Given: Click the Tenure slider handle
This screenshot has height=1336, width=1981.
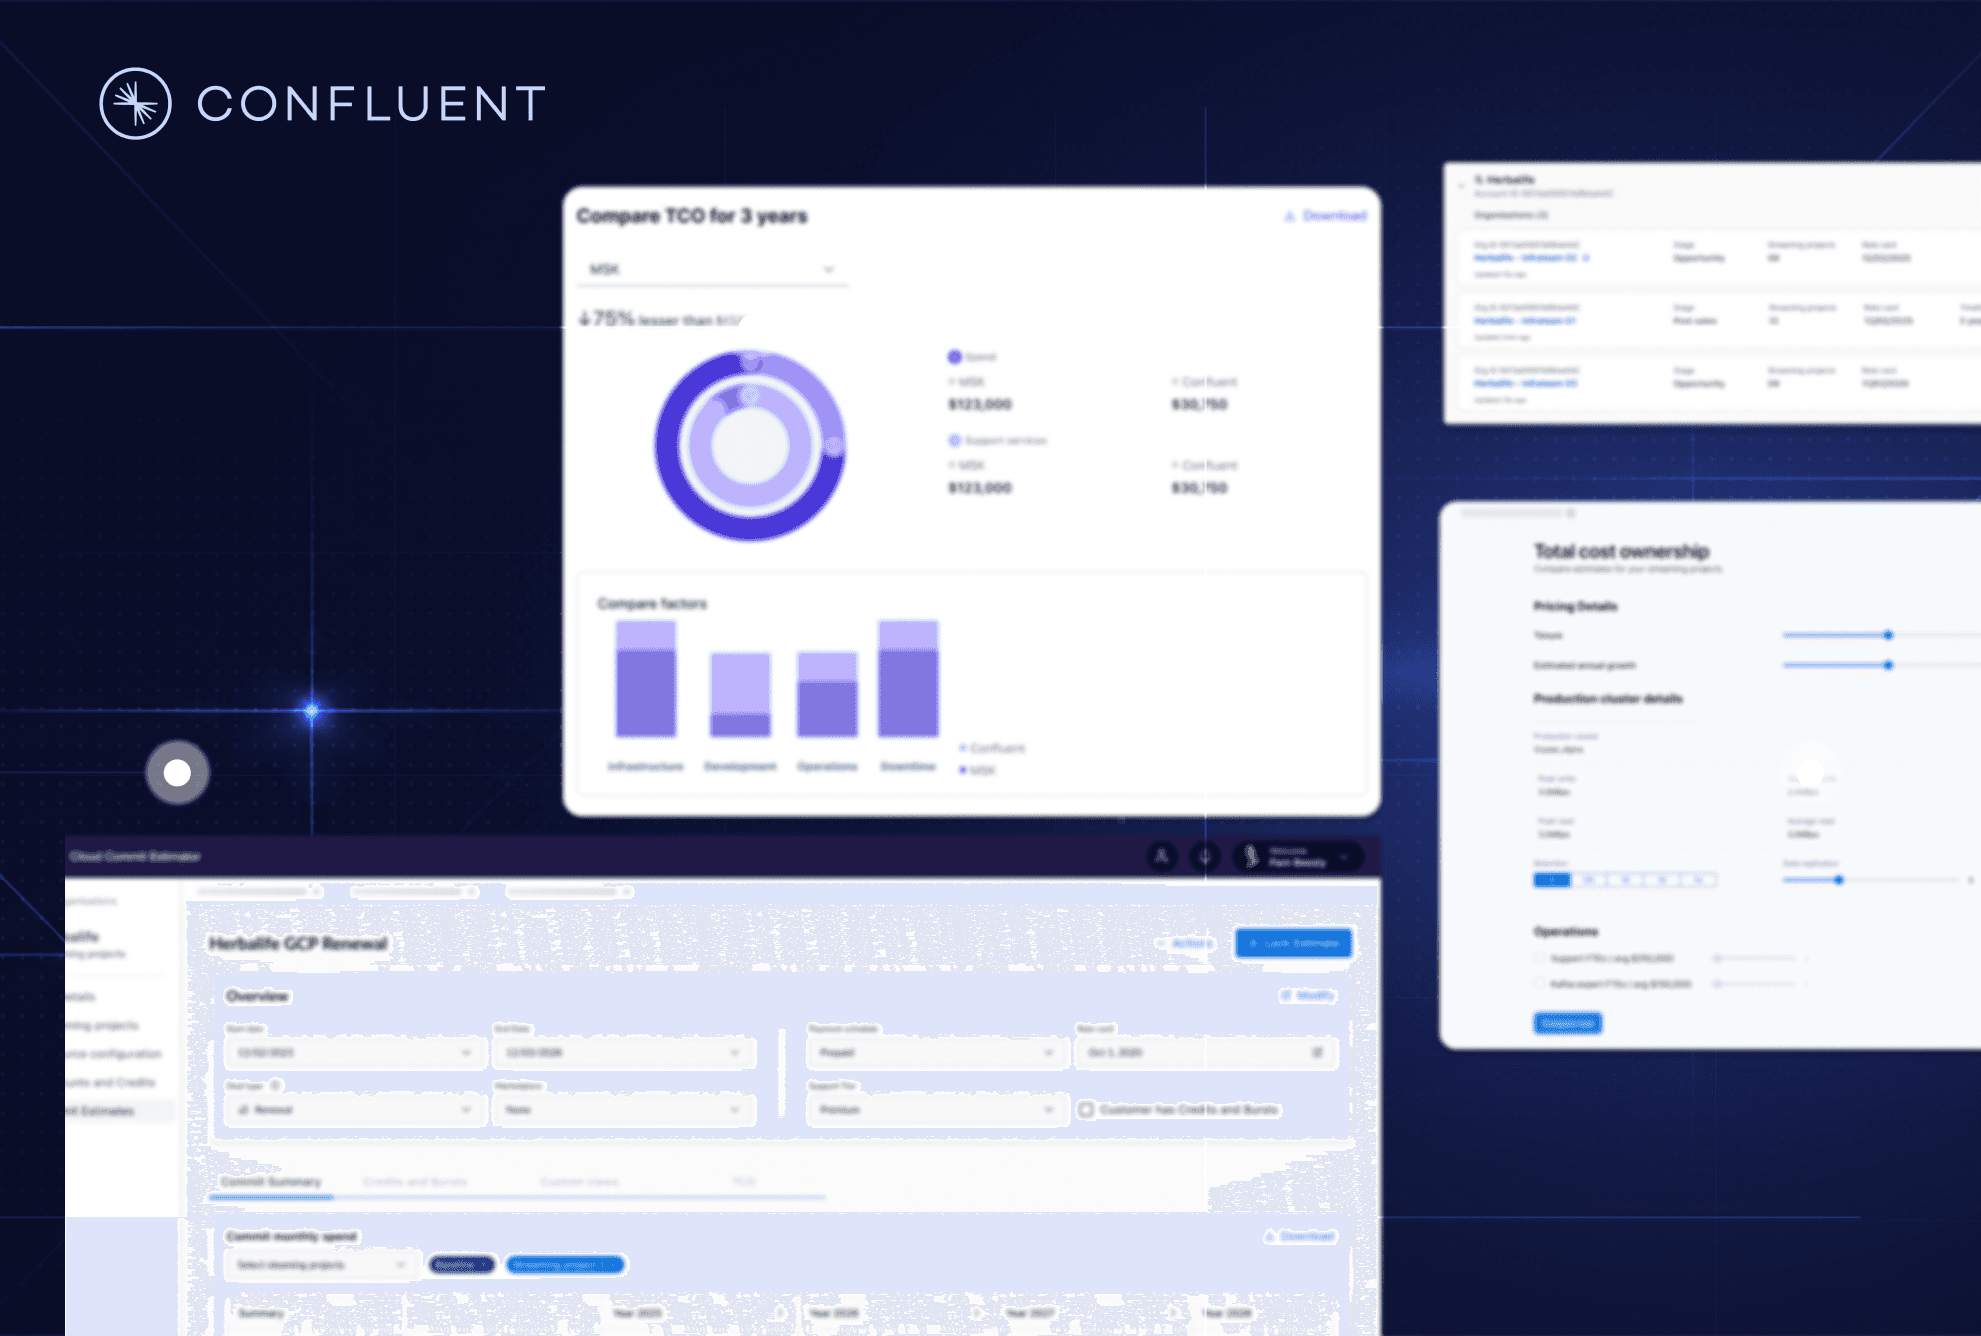Looking at the screenshot, I should pyautogui.click(x=1888, y=635).
